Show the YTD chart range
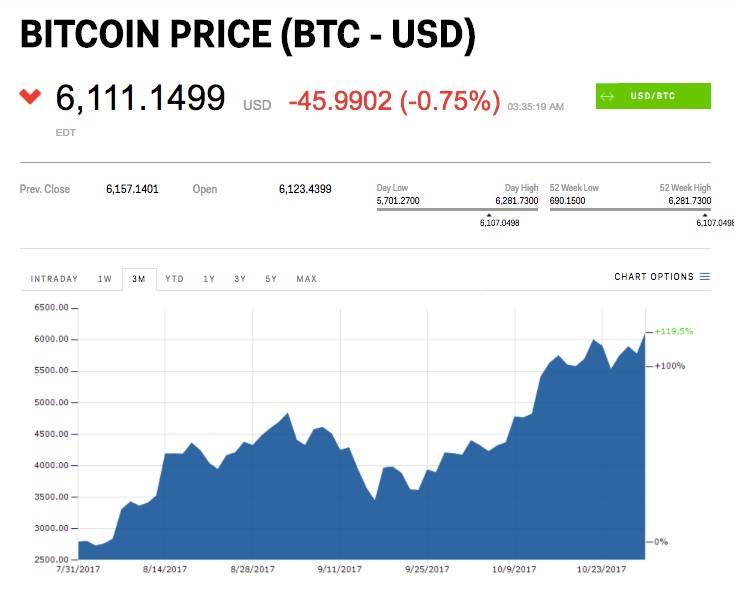 (x=174, y=279)
